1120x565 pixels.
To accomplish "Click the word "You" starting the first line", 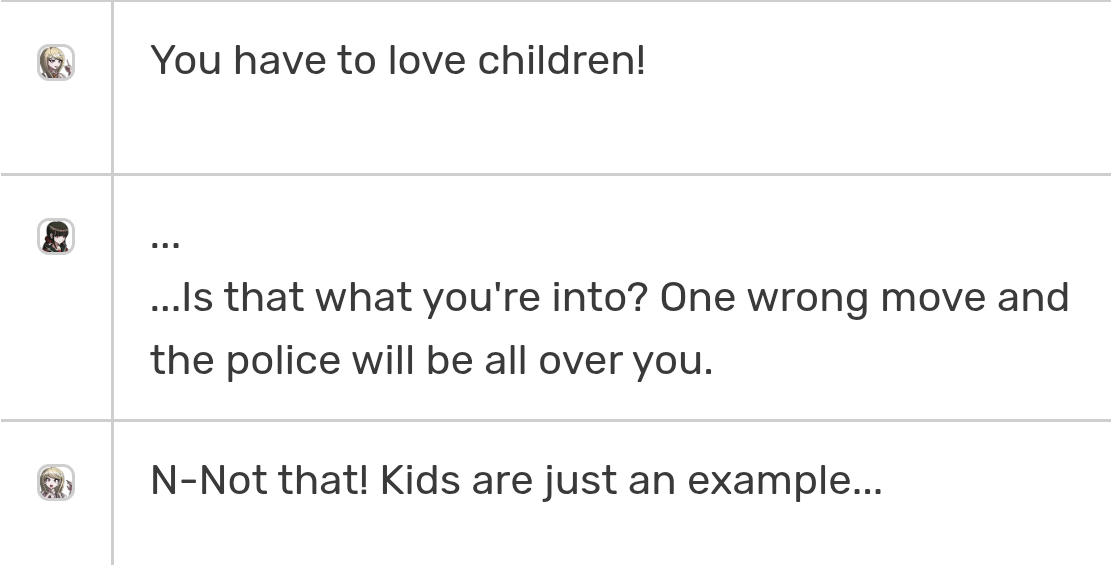I will click(x=186, y=60).
